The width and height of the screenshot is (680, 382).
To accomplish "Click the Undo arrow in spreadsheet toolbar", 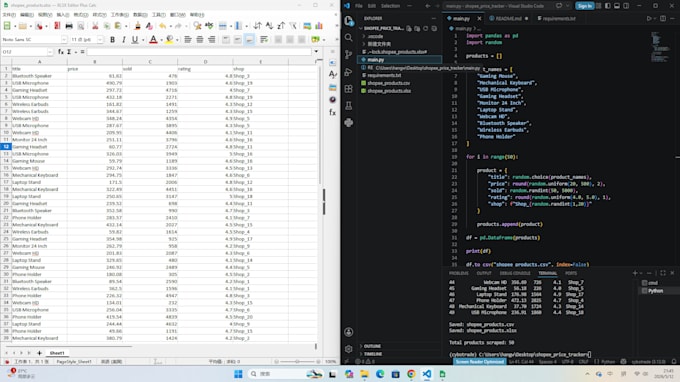I will [x=163, y=26].
